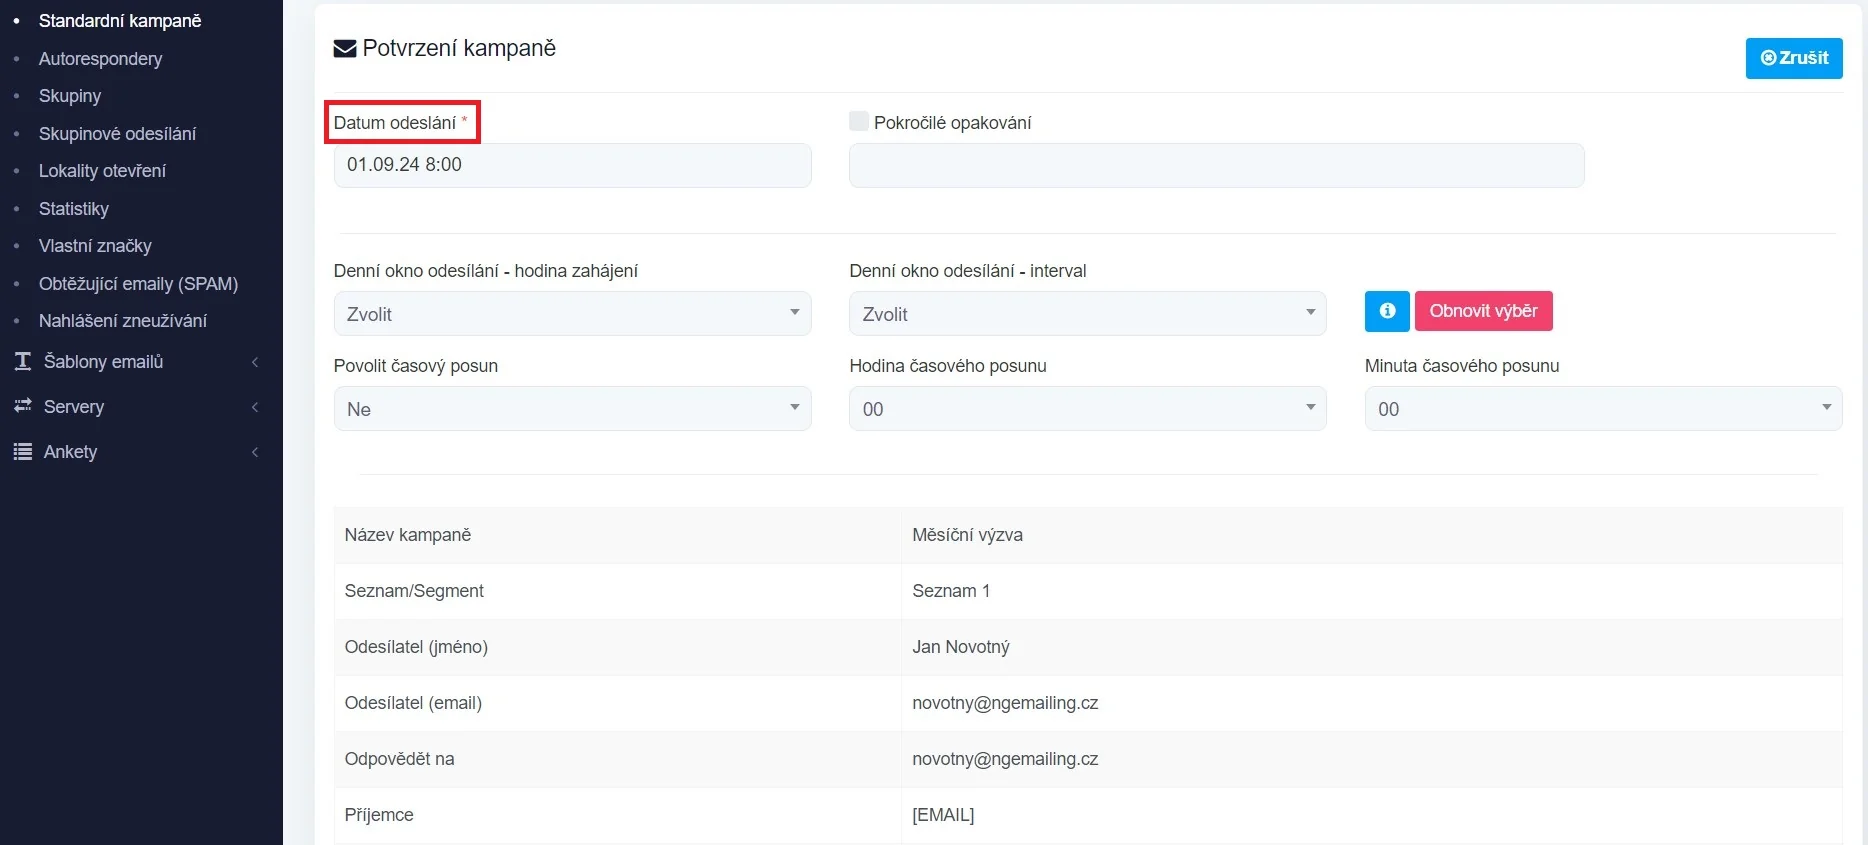Click the Ankety list icon
This screenshot has width=1868, height=845.
pyautogui.click(x=23, y=452)
